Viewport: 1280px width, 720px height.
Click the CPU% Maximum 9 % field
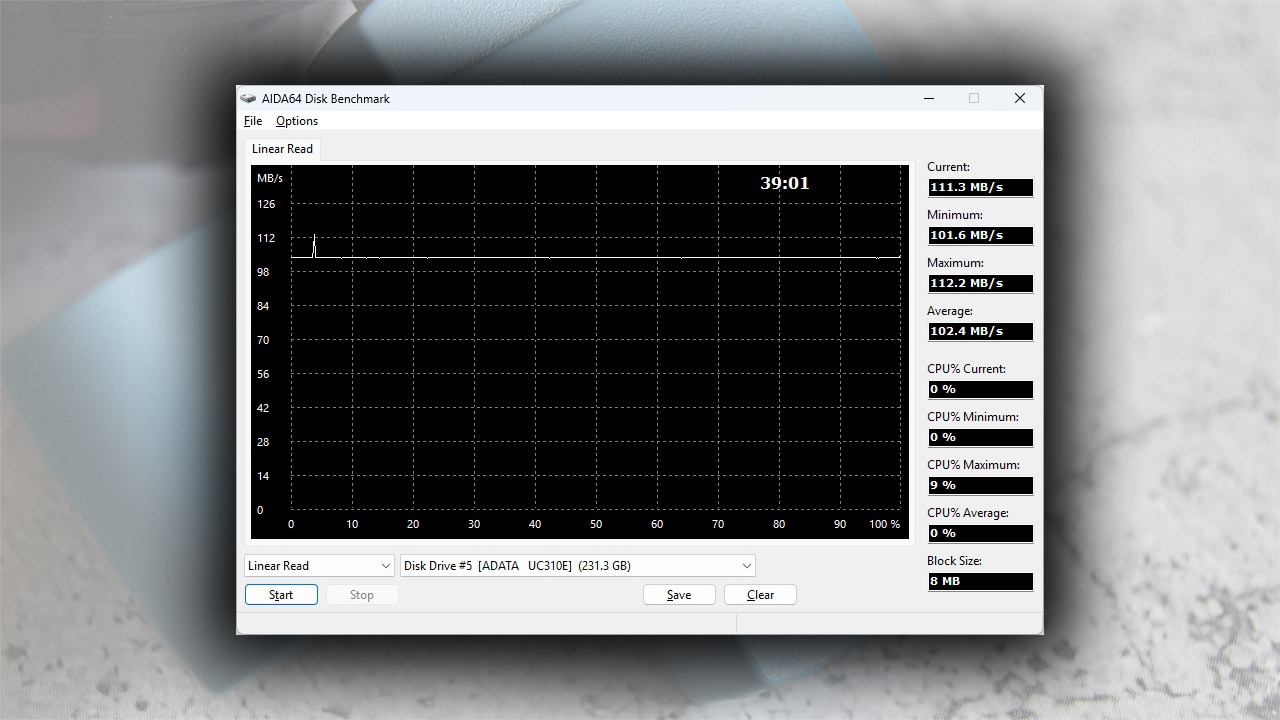tap(979, 485)
